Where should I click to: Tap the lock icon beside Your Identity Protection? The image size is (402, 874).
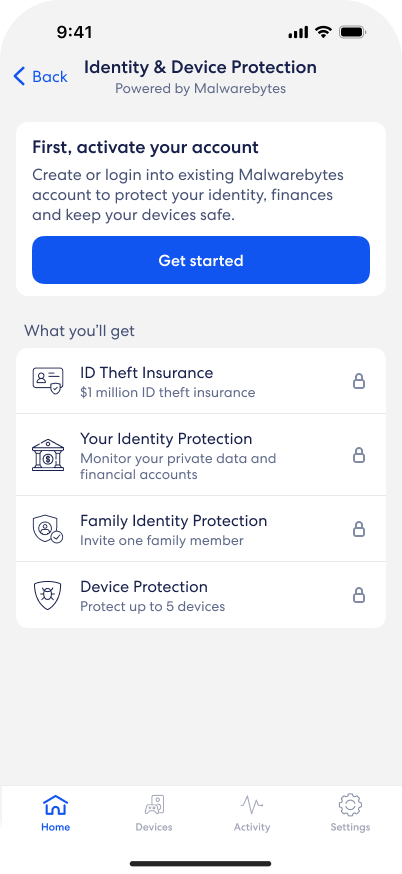click(359, 455)
